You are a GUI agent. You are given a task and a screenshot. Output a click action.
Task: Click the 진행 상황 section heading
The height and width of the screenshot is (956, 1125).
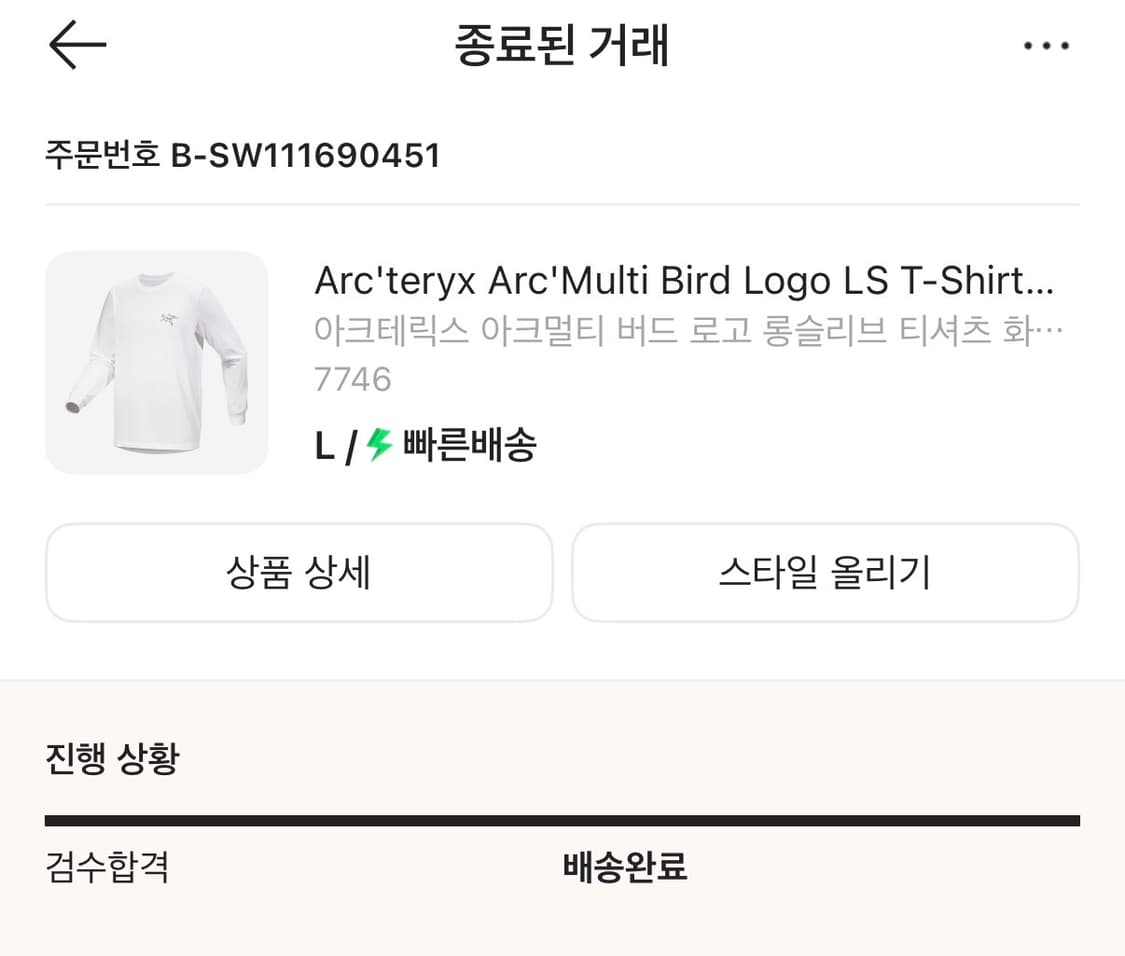pos(112,759)
